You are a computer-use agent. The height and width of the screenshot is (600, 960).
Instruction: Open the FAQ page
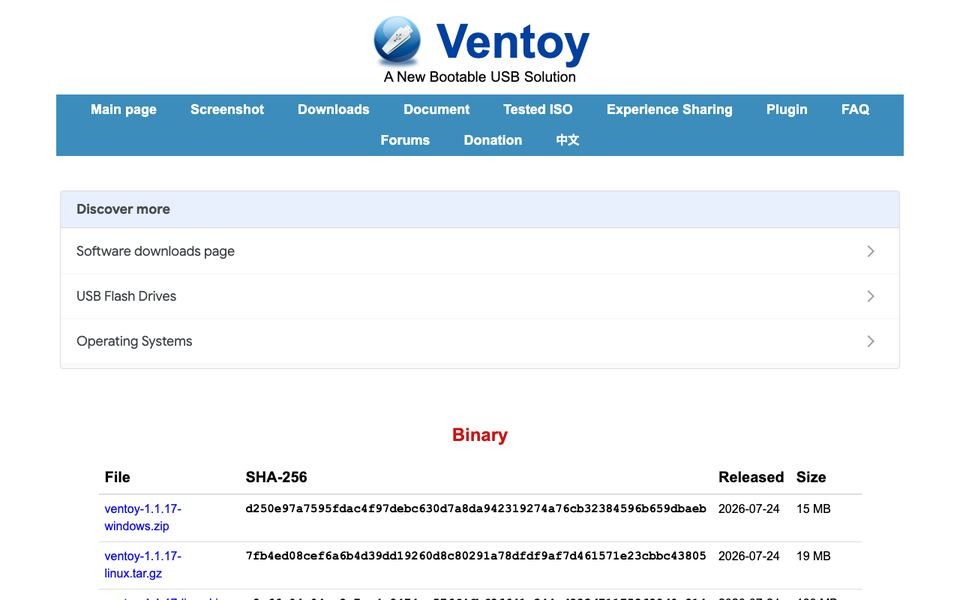855,110
